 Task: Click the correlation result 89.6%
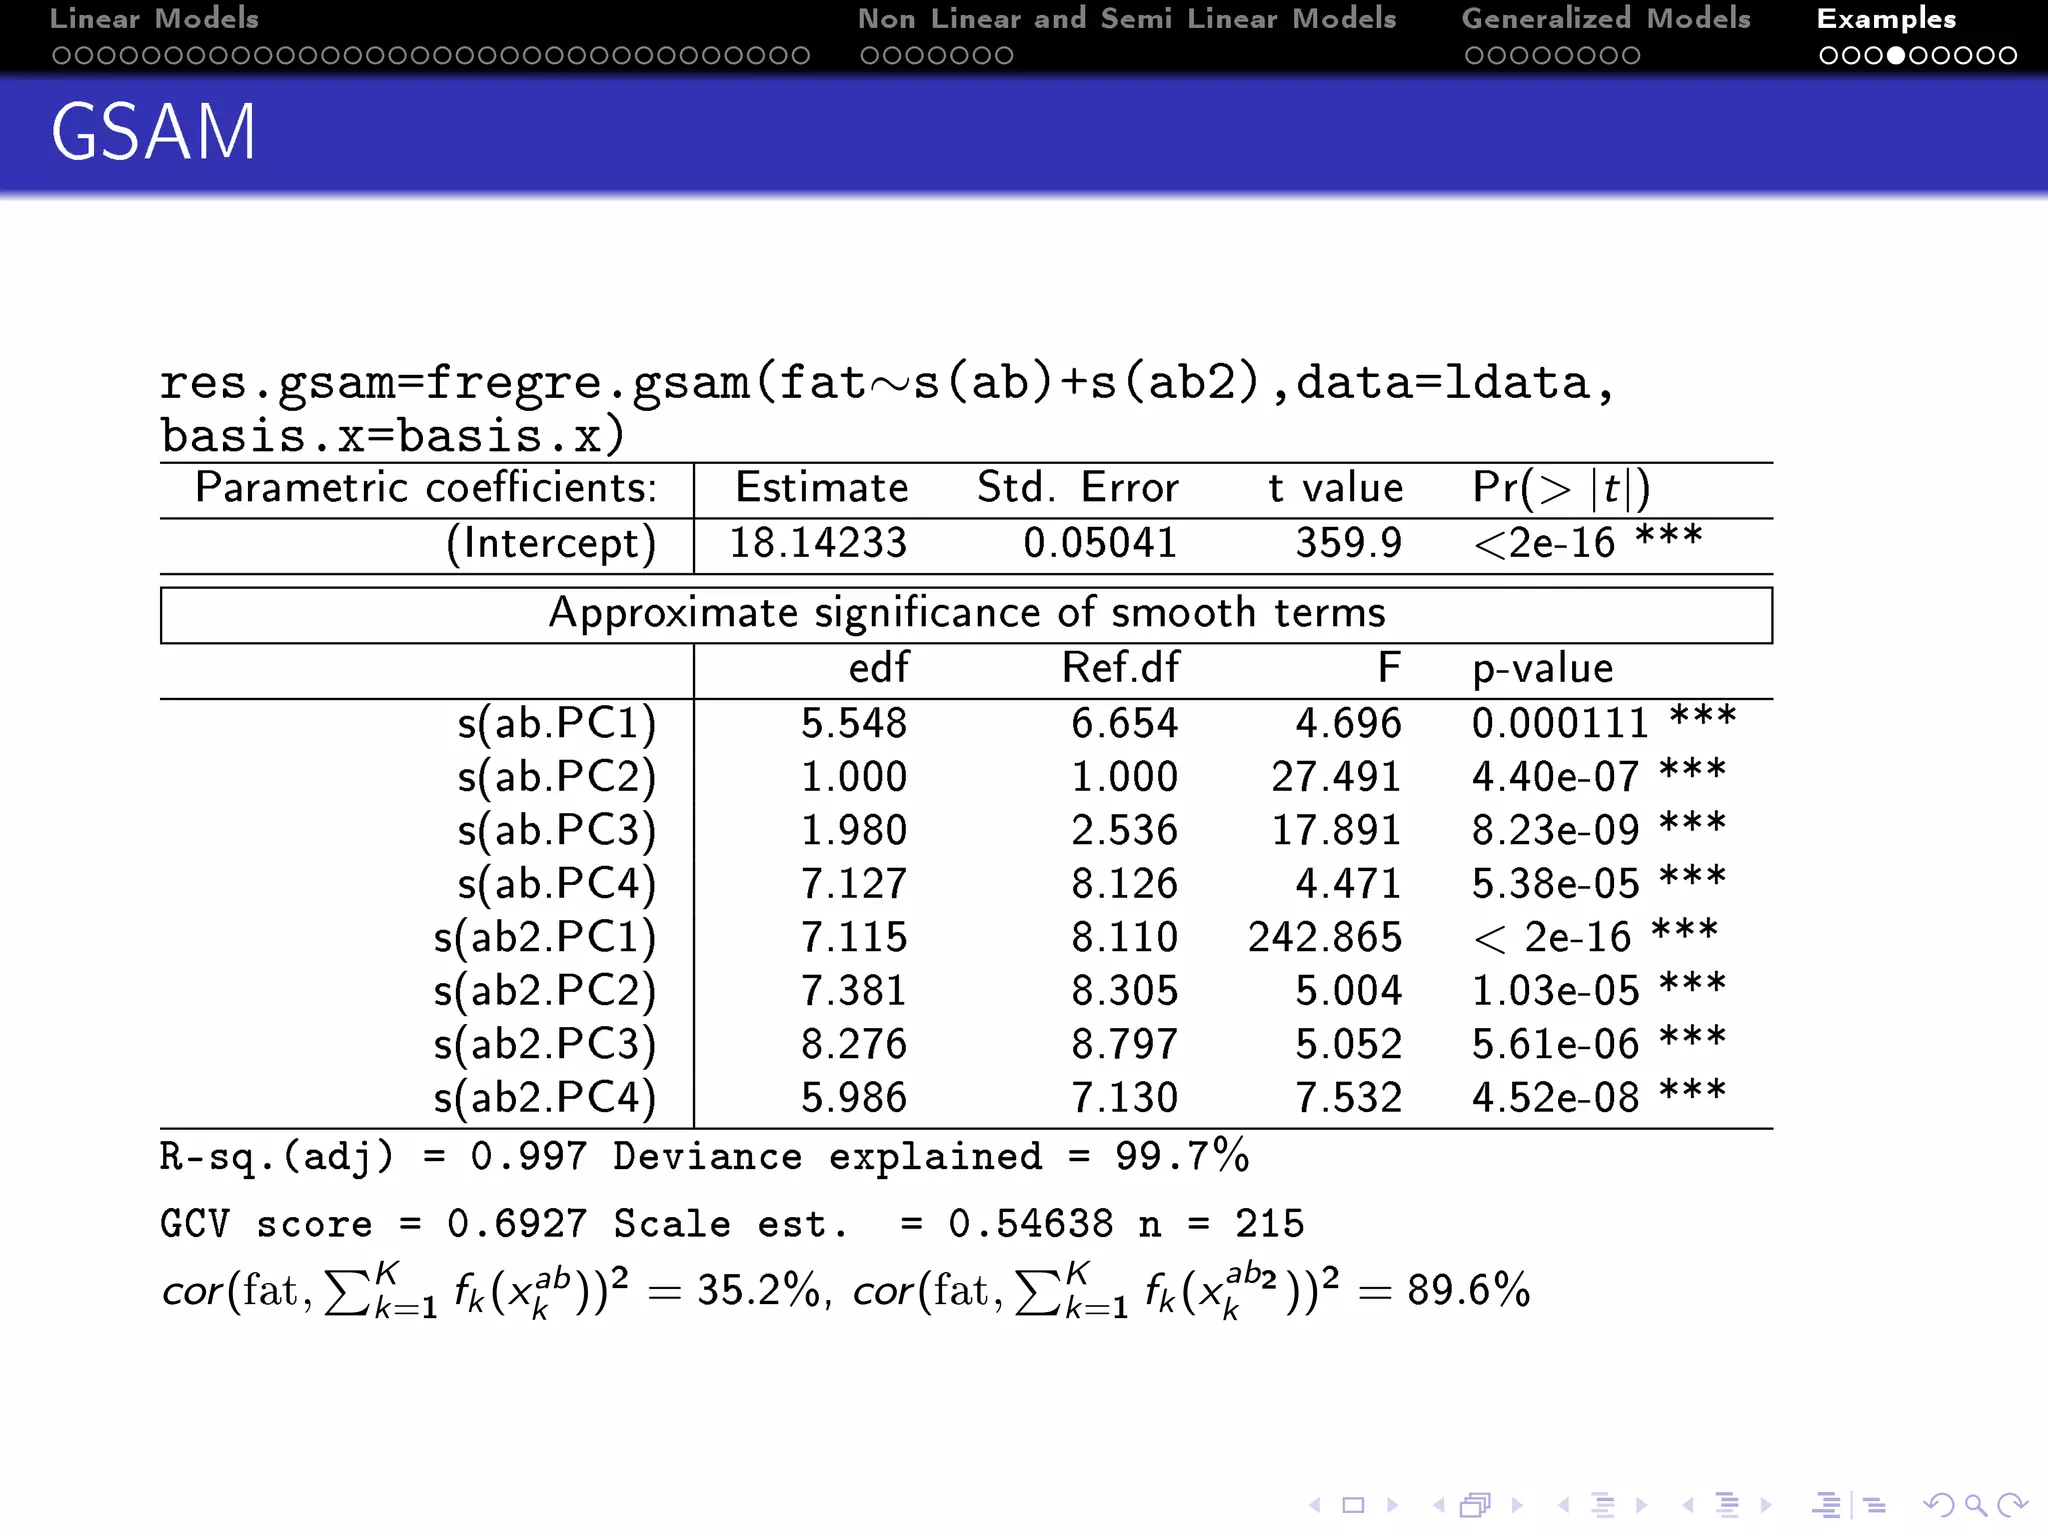coord(1468,1290)
